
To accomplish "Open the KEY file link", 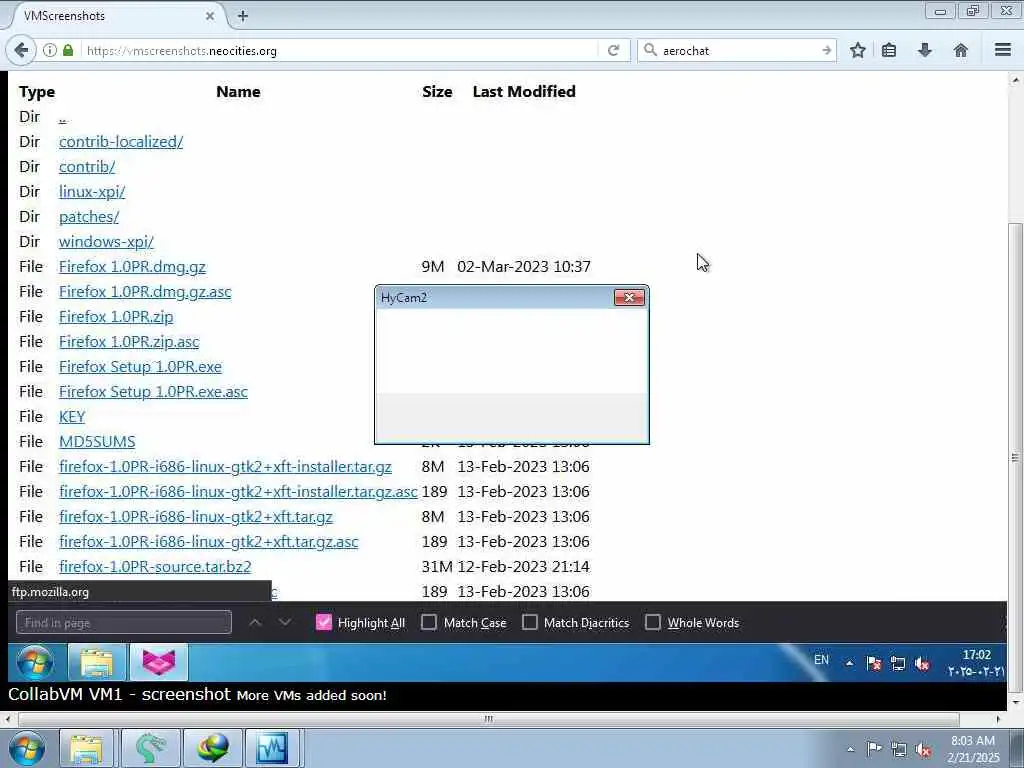I will 72,417.
